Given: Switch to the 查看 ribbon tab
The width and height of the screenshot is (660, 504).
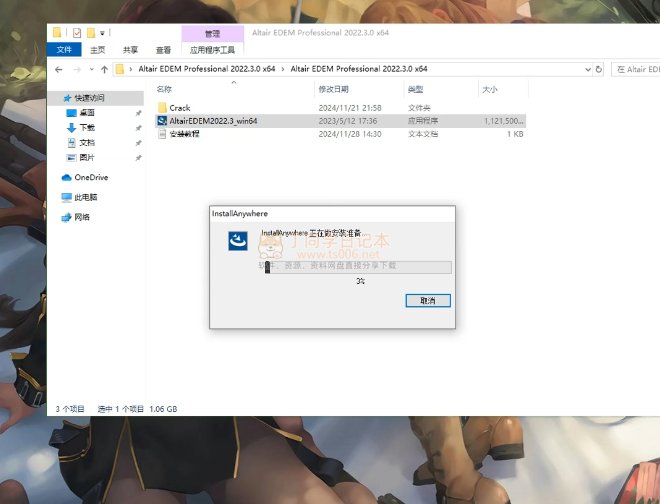Looking at the screenshot, I should (163, 50).
